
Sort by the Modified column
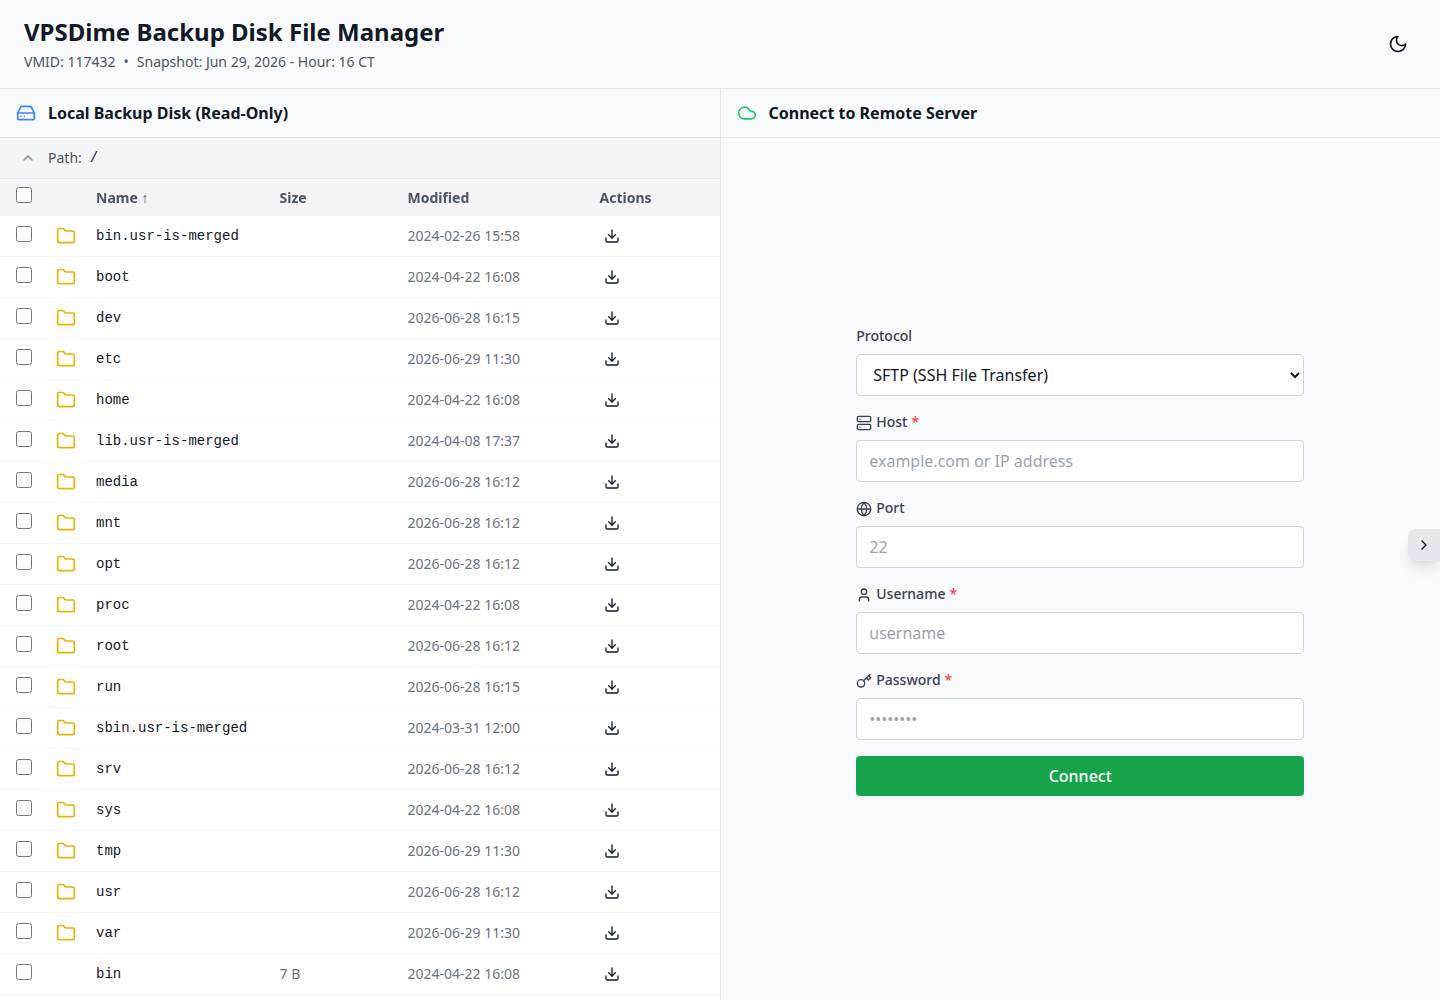point(438,198)
